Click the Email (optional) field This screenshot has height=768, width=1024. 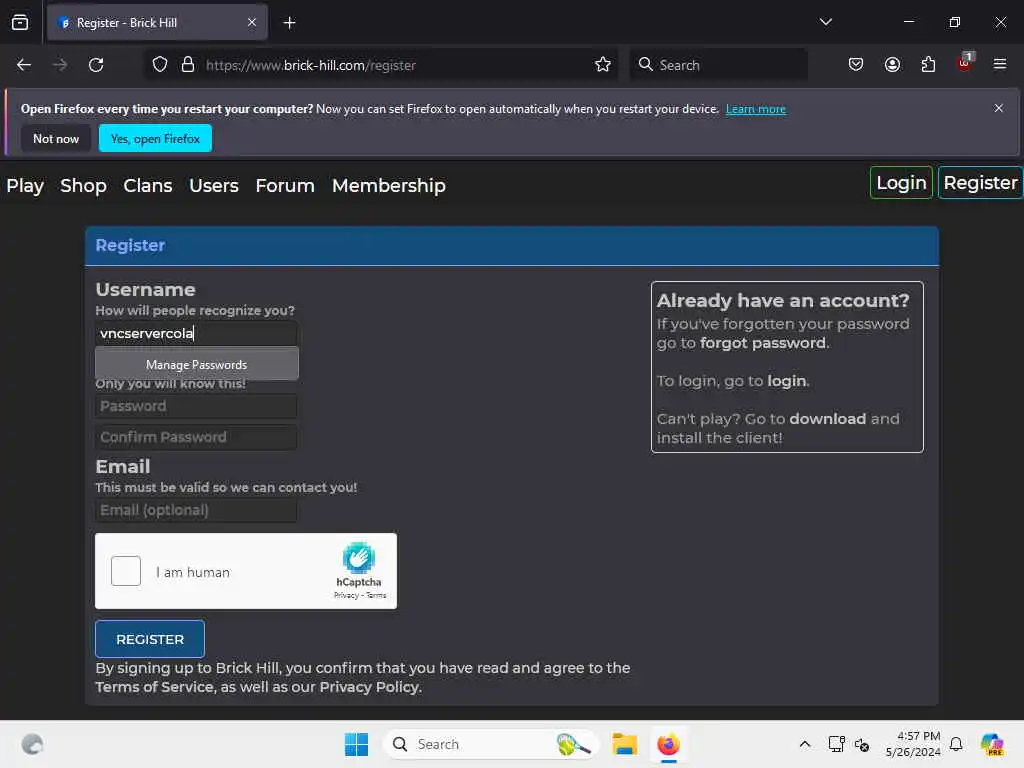(196, 510)
